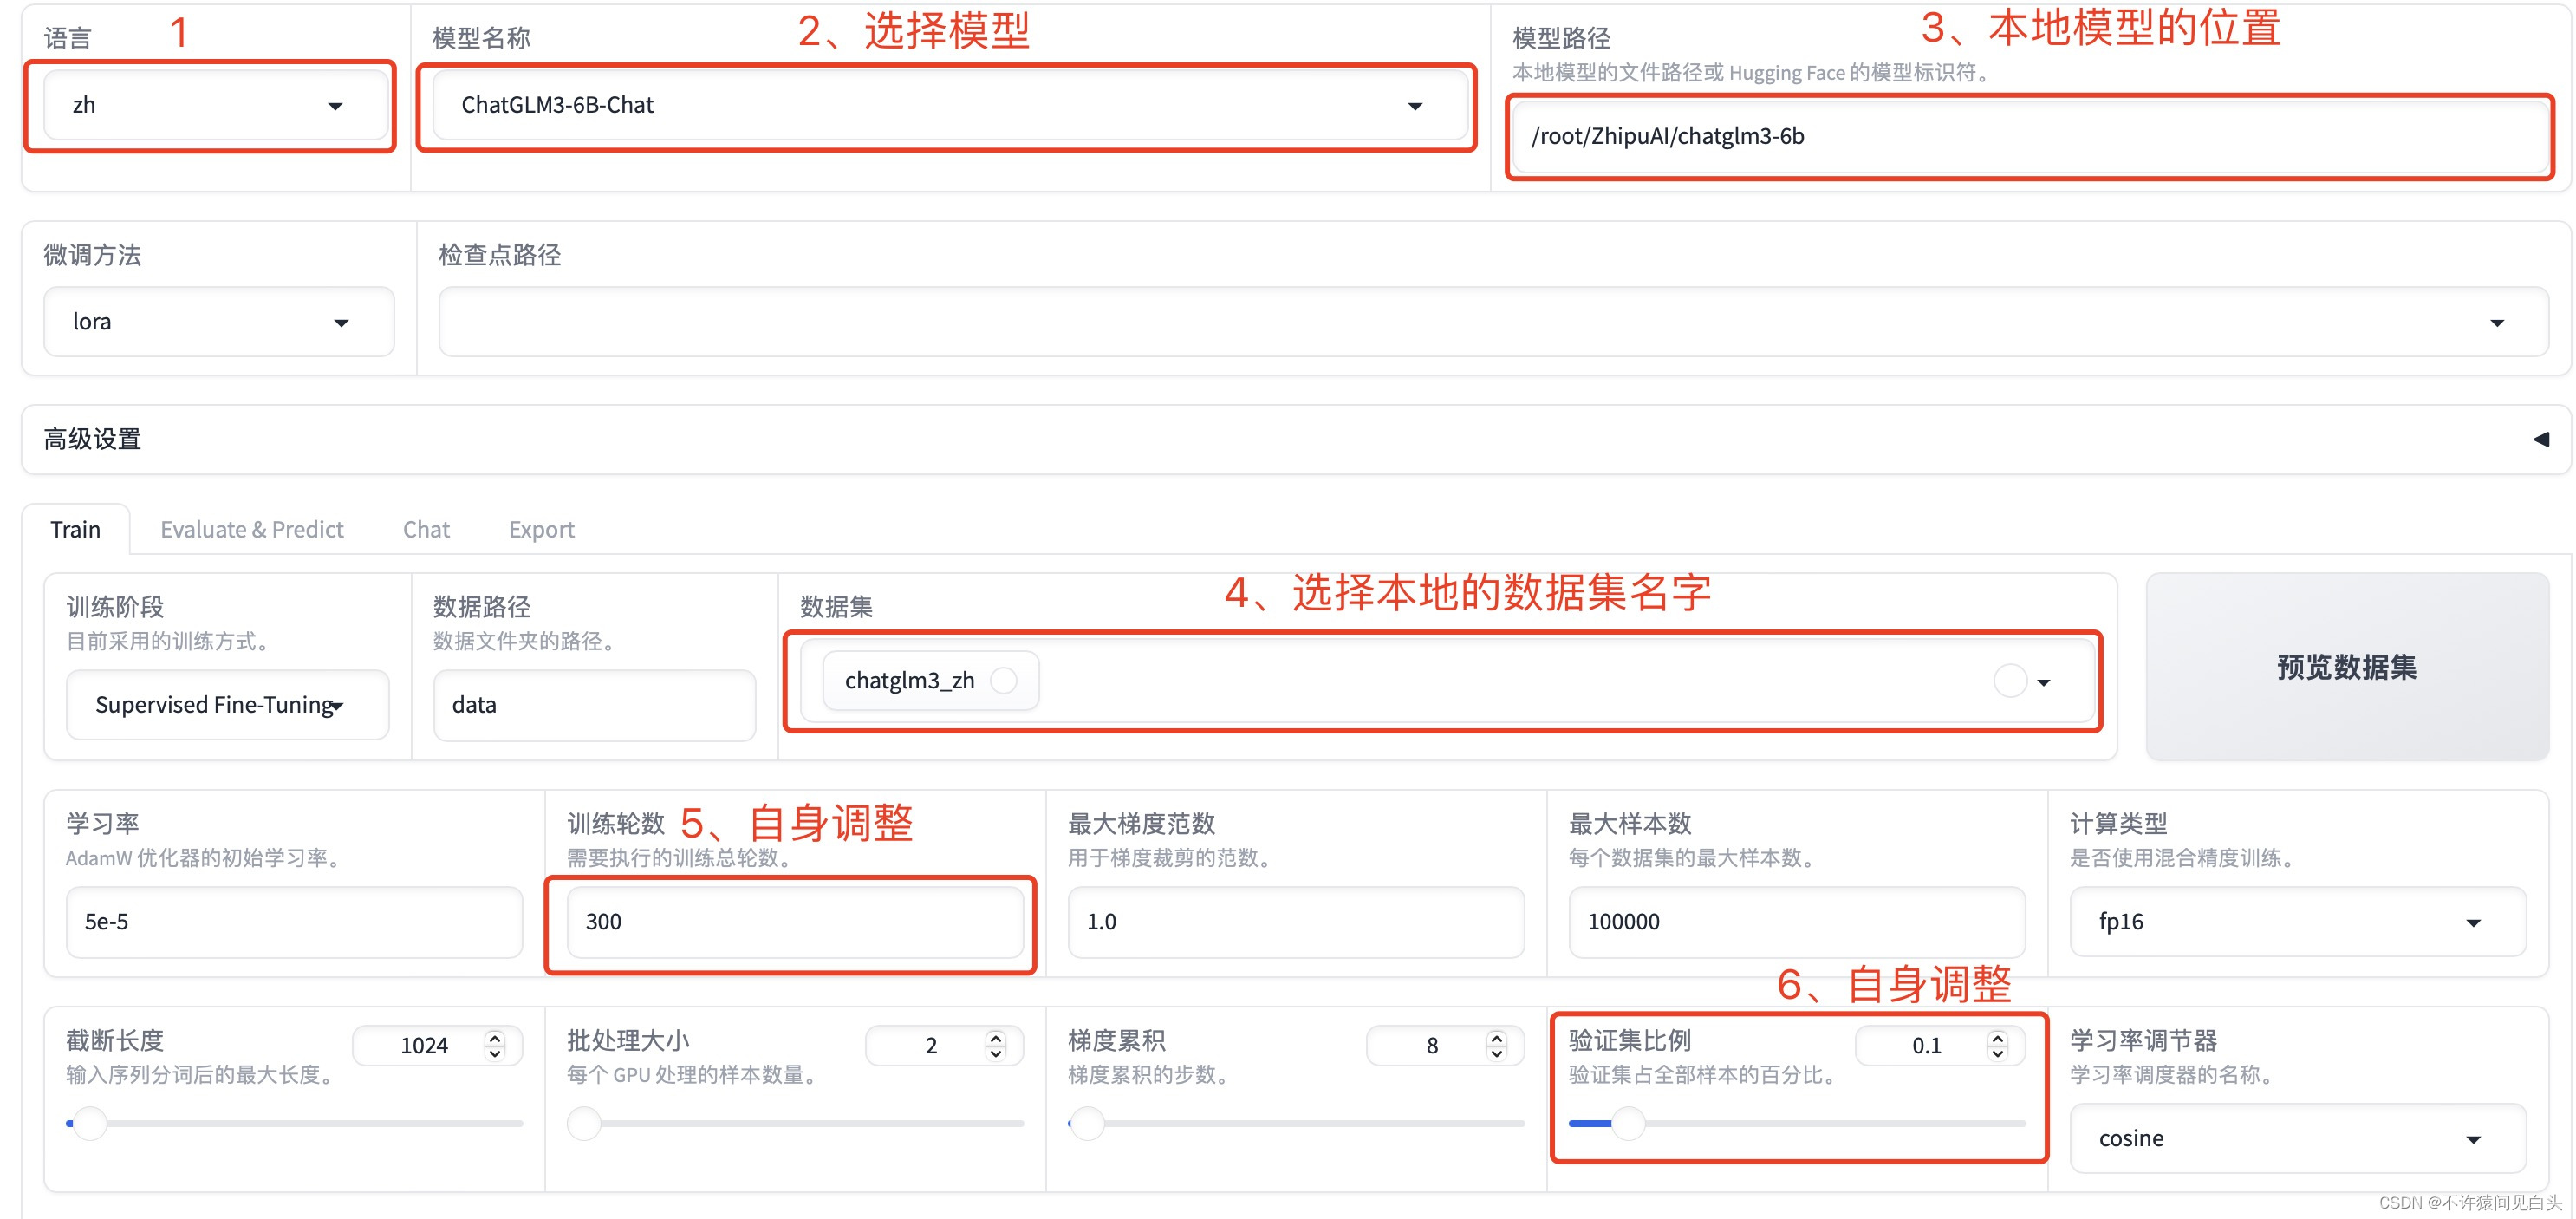Increase 梯度累积 steps with up arrow
Screen dimensions: 2576x1219
1497,1037
